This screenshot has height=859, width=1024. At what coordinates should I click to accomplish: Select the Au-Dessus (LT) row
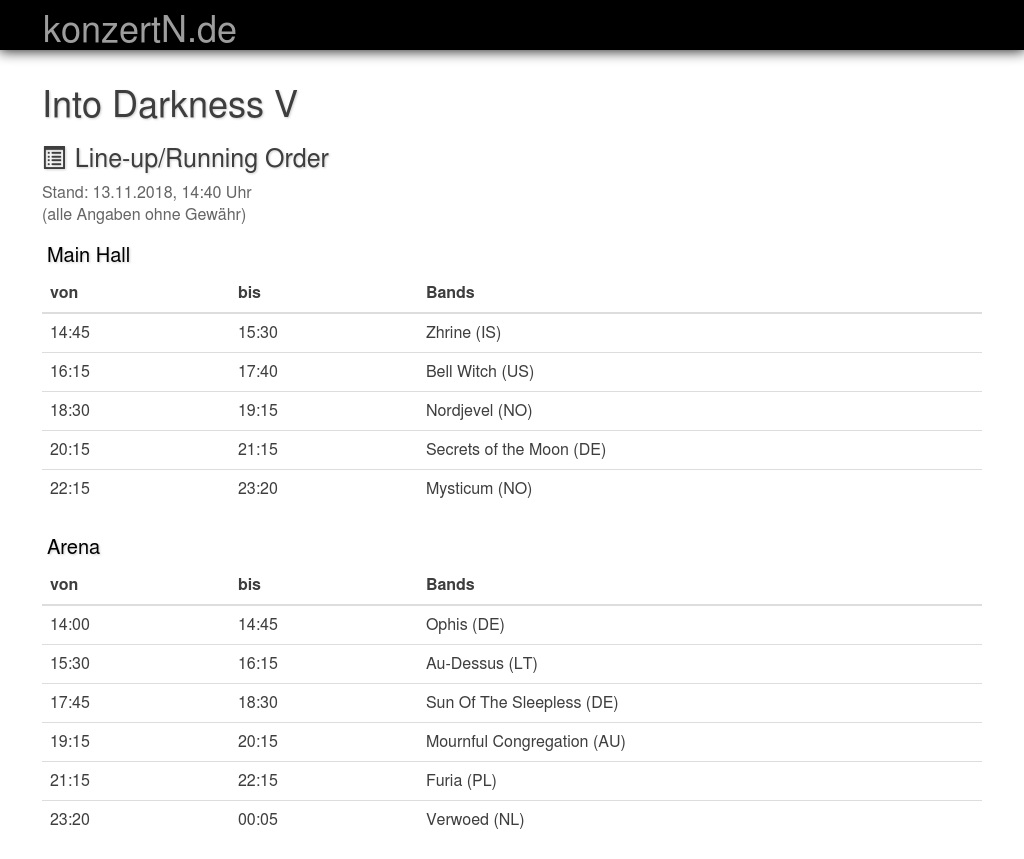tap(481, 664)
